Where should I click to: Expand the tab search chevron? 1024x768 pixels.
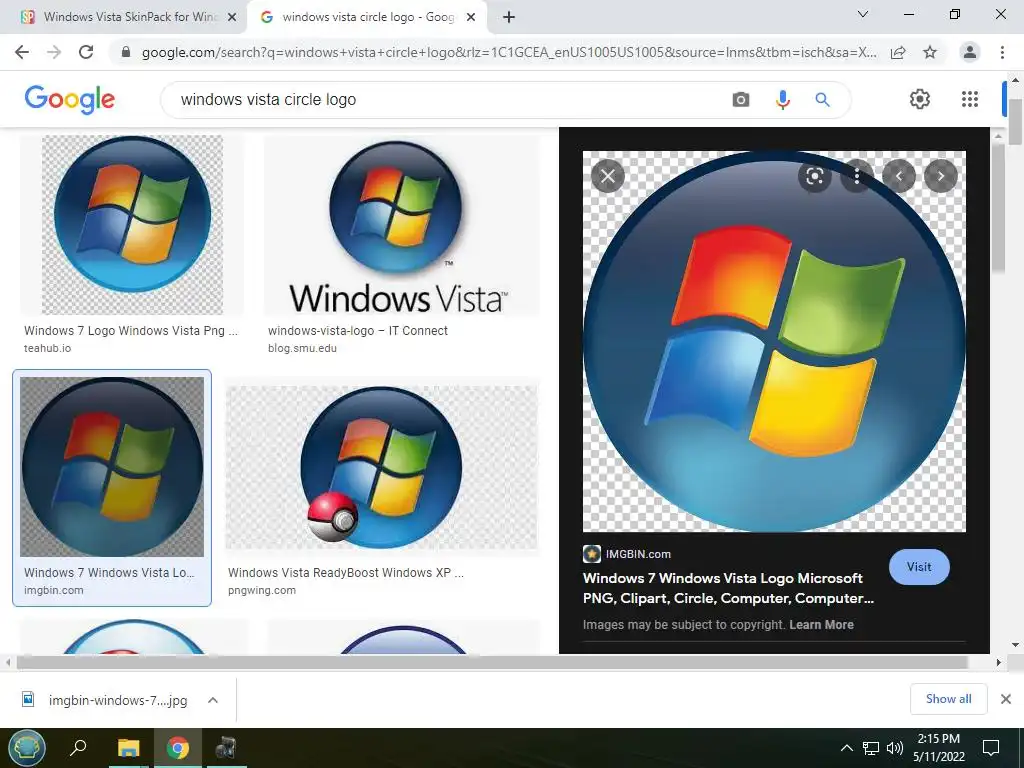pyautogui.click(x=862, y=14)
